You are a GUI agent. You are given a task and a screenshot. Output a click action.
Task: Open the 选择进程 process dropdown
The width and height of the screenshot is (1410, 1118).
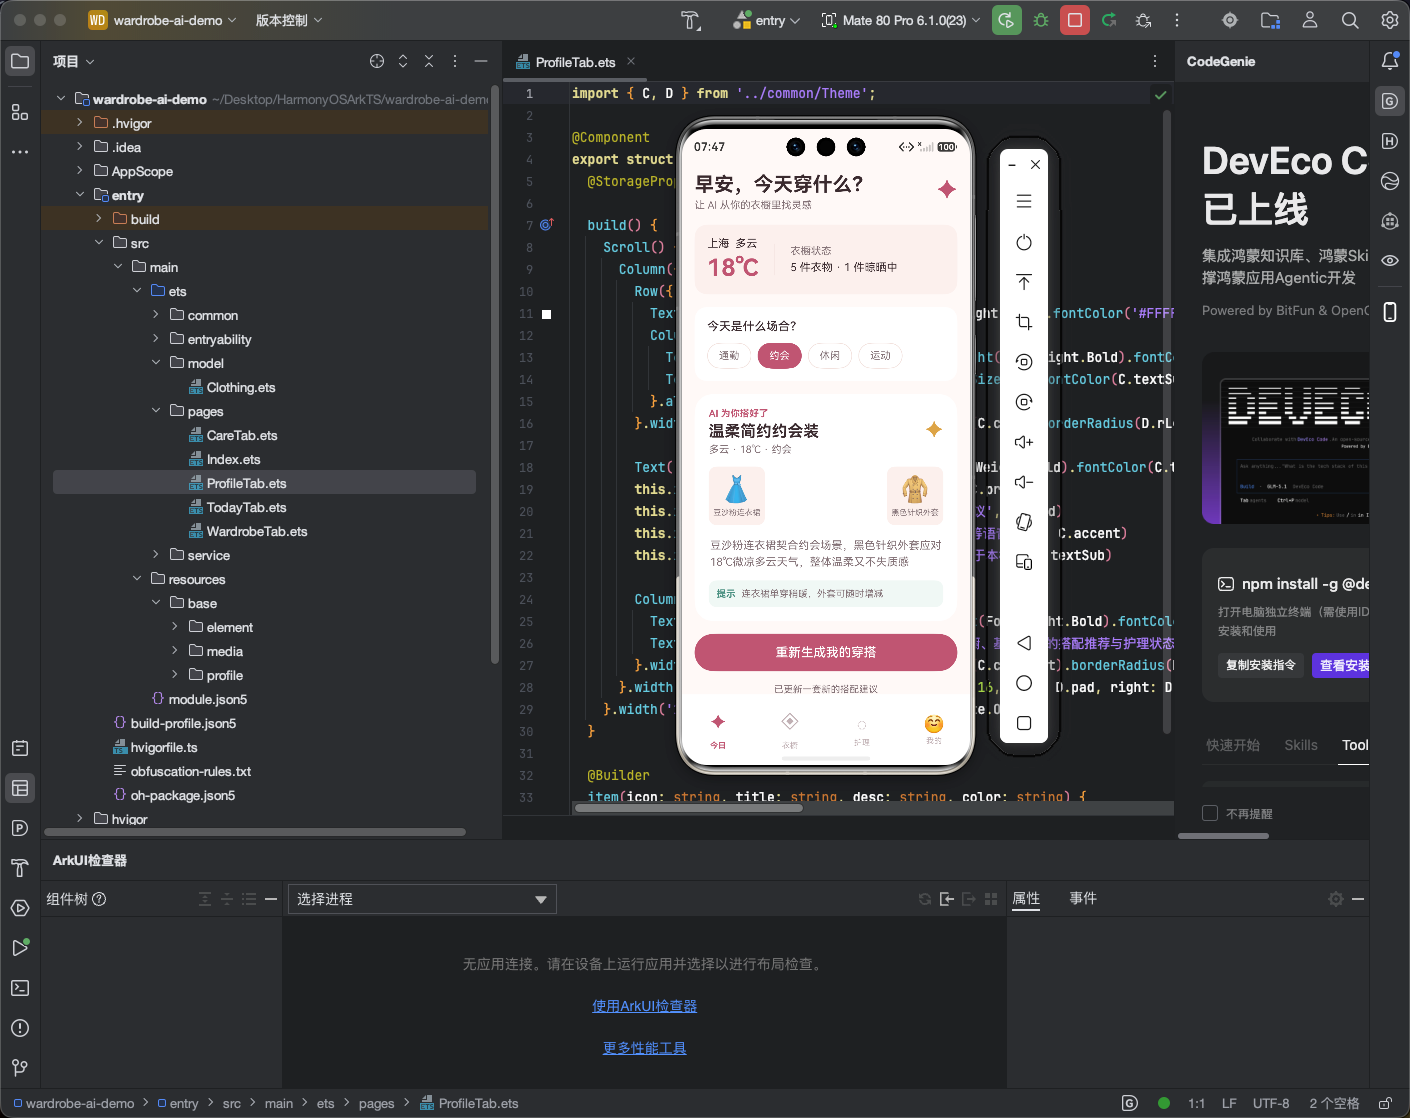click(x=422, y=899)
